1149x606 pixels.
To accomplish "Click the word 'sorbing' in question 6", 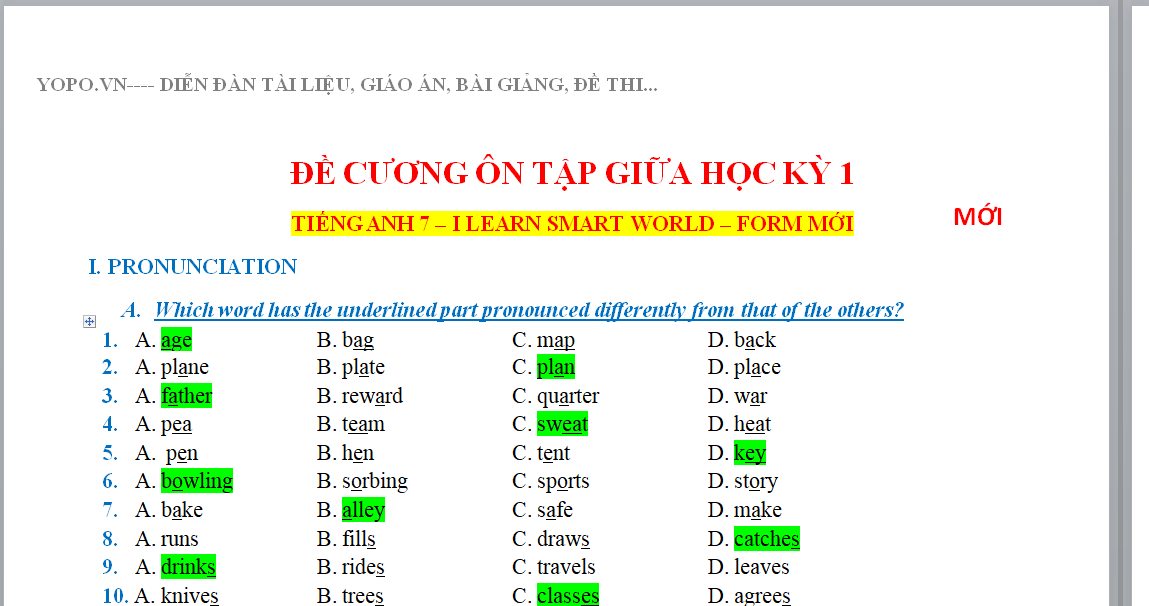I will pos(375,481).
